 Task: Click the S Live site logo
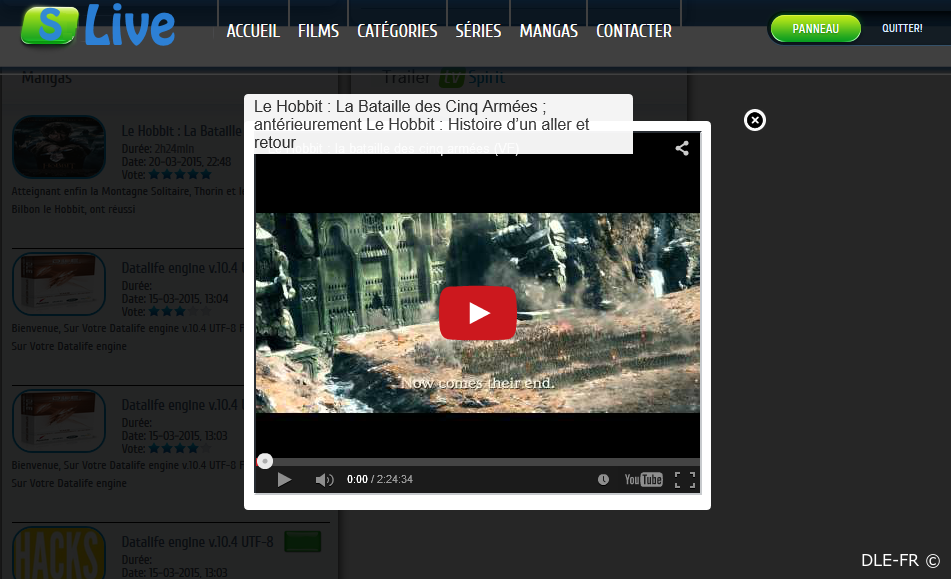[98, 25]
